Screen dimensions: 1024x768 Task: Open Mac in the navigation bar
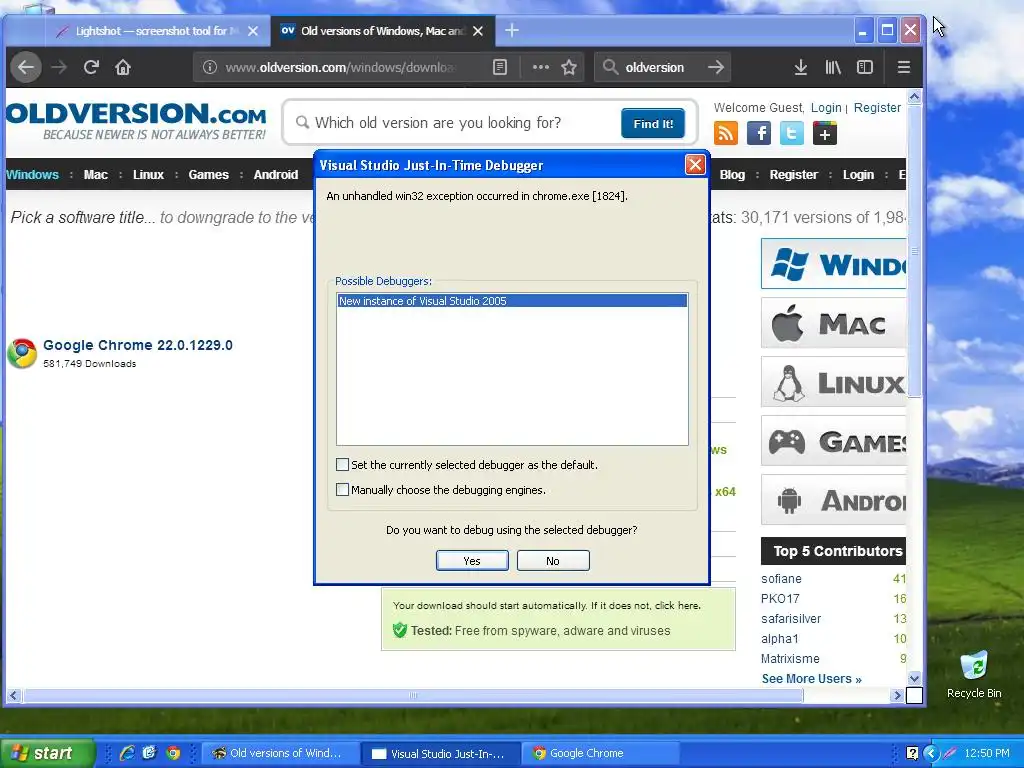click(95, 174)
